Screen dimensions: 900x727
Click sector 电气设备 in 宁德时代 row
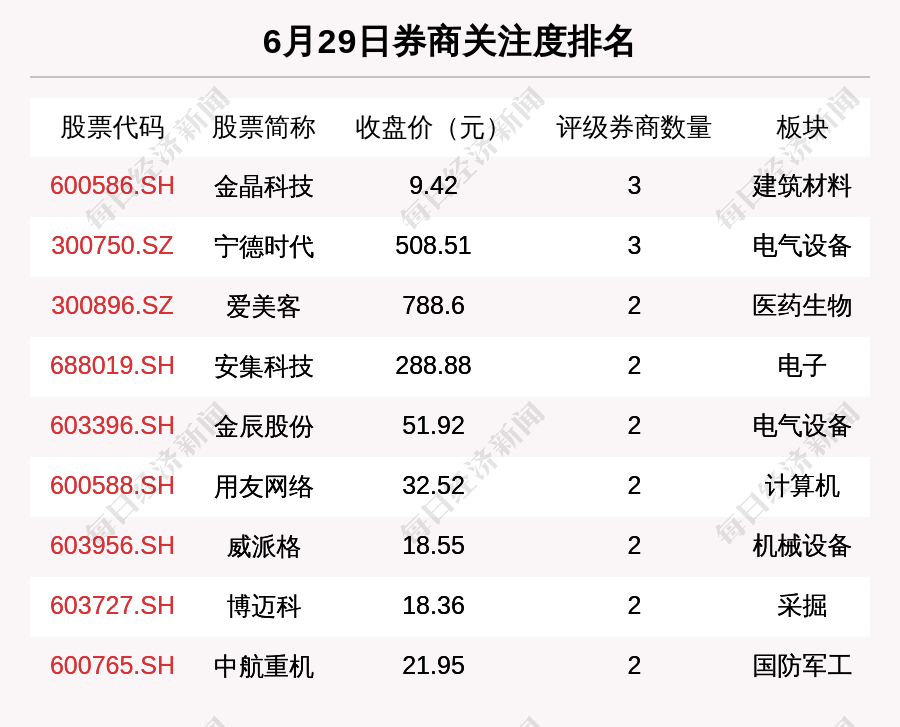(802, 247)
